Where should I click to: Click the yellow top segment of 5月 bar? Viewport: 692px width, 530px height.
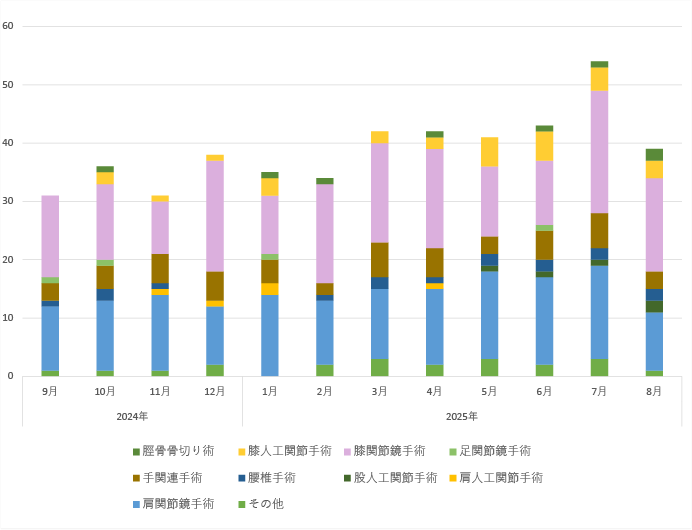point(489,151)
